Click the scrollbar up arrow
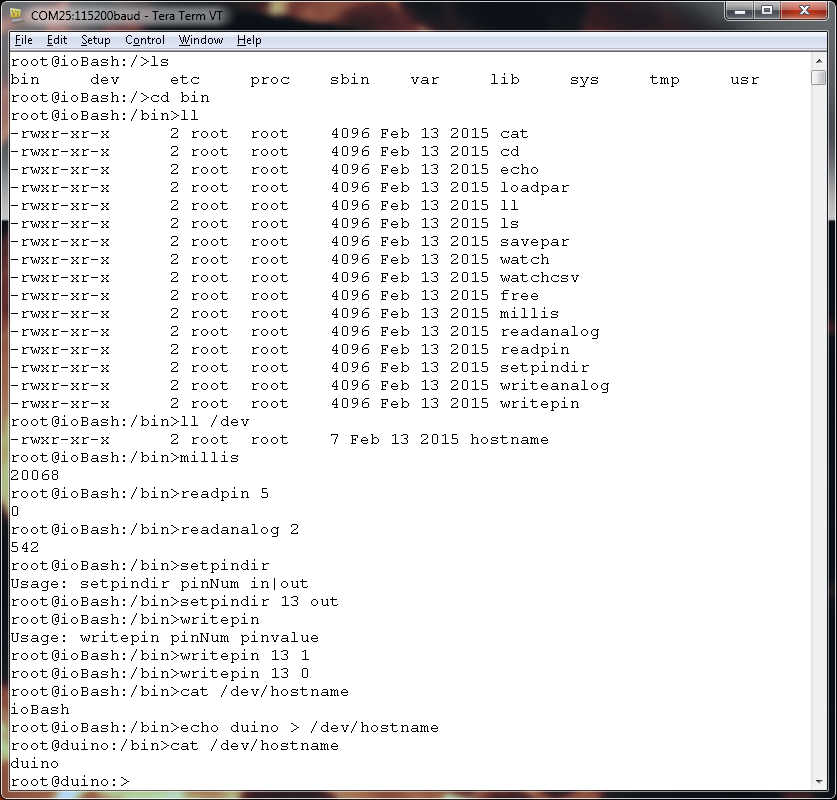The width and height of the screenshot is (837, 800). (819, 60)
